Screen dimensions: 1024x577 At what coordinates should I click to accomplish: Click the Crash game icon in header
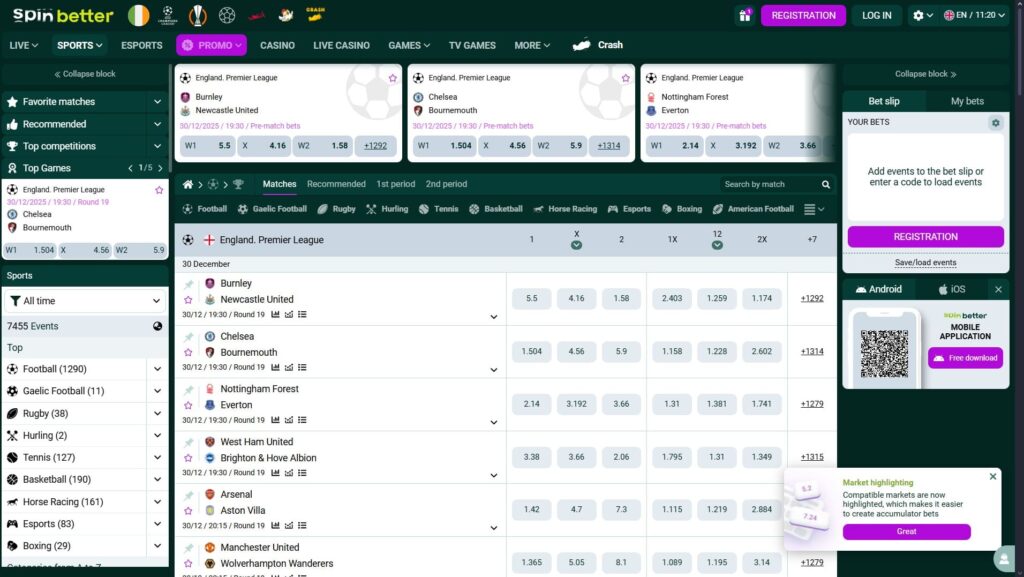(318, 14)
